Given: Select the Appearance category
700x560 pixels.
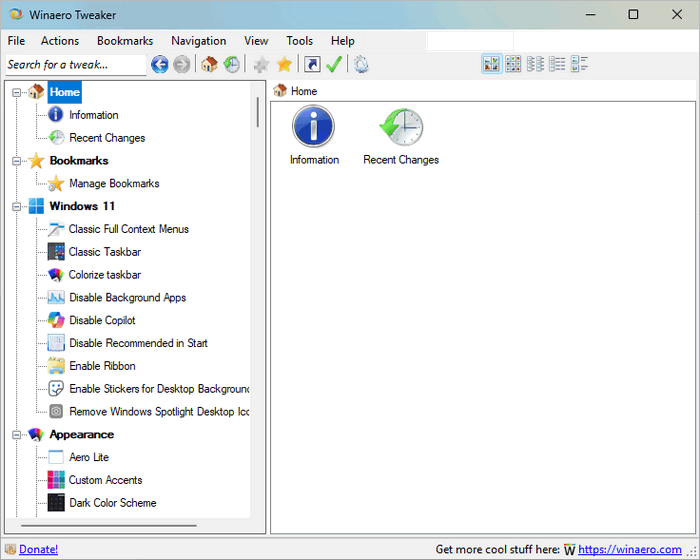Looking at the screenshot, I should coord(81,434).
